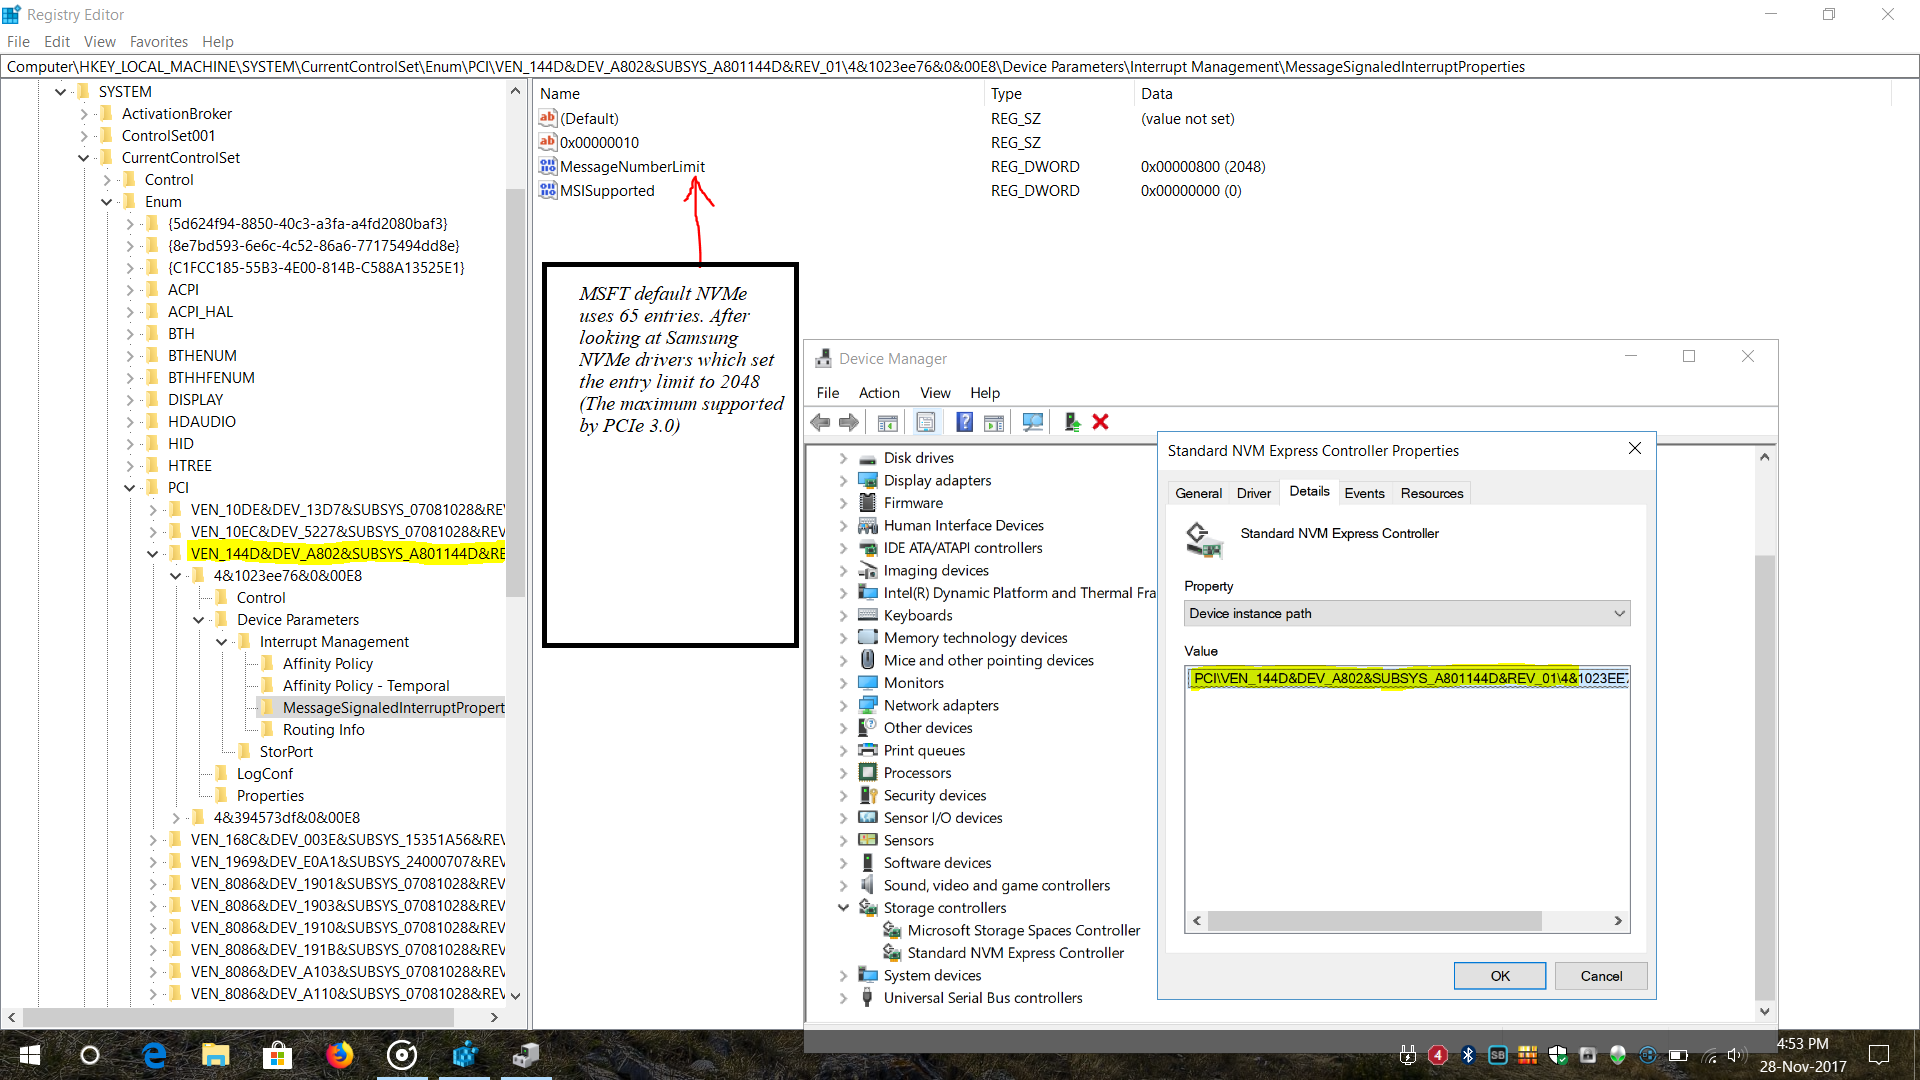Screen dimensions: 1920x1080
Task: Select the Routing Info registry key
Action: (323, 729)
